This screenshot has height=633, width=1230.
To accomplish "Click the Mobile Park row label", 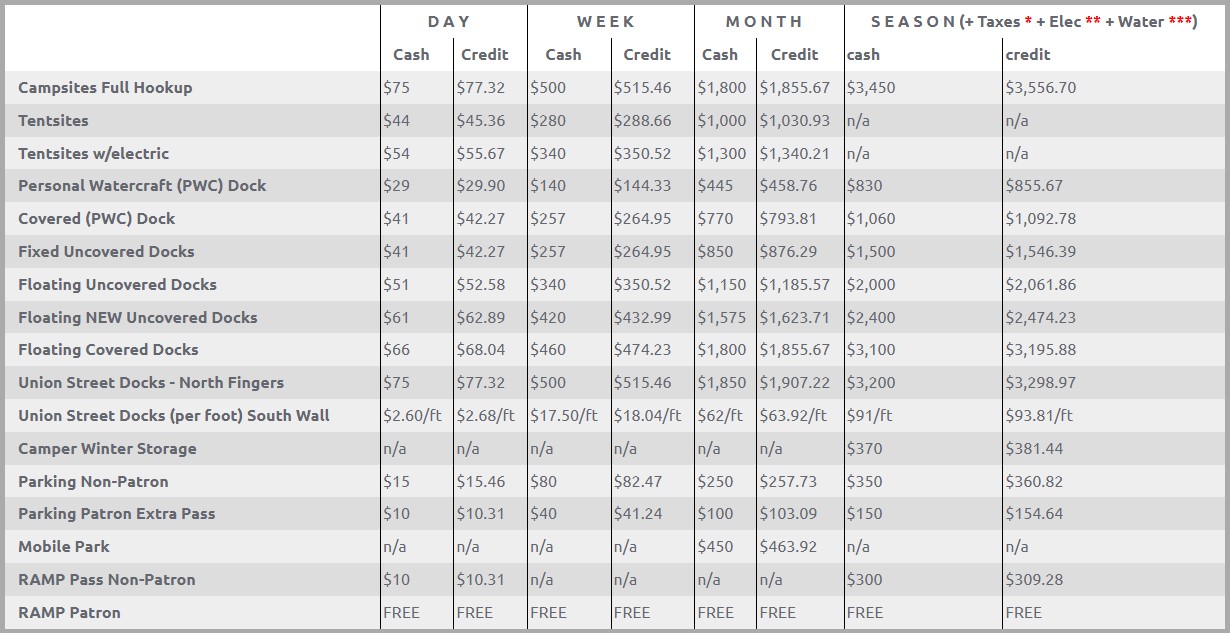I will pos(64,546).
